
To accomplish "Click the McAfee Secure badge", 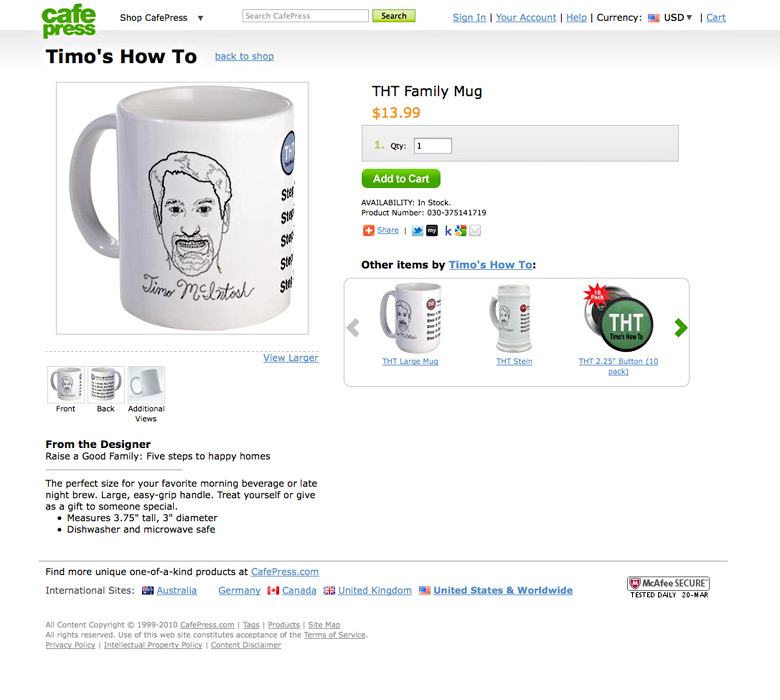I will click(669, 587).
